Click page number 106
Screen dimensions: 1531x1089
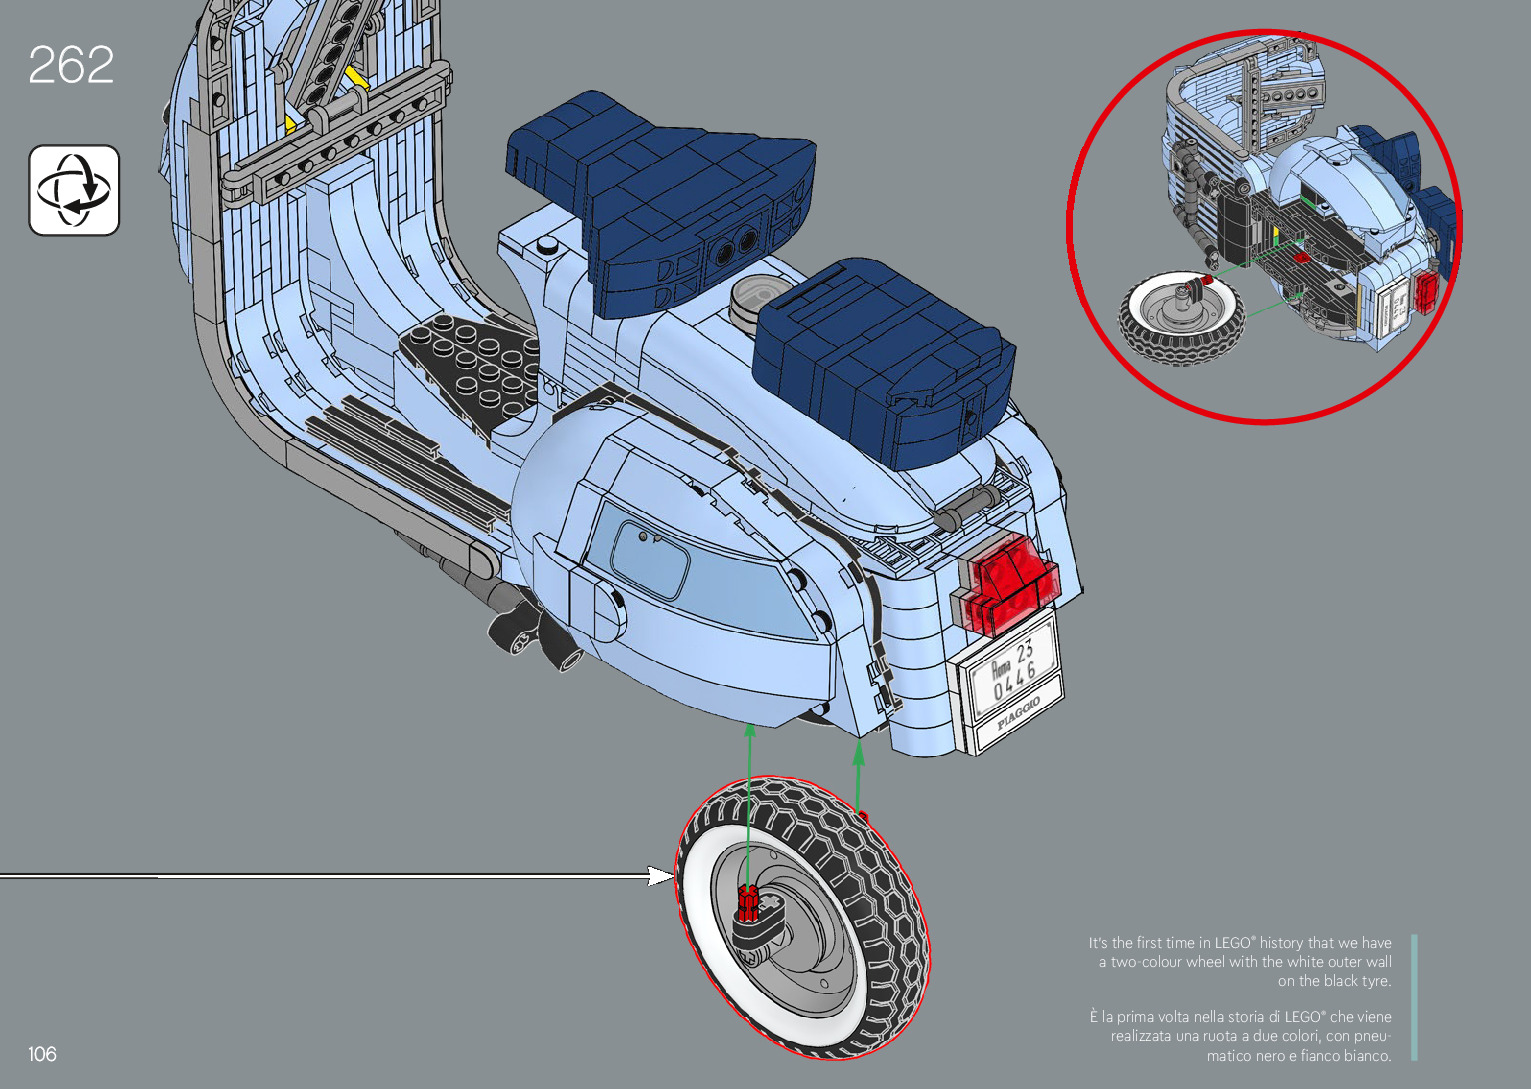tap(42, 1054)
